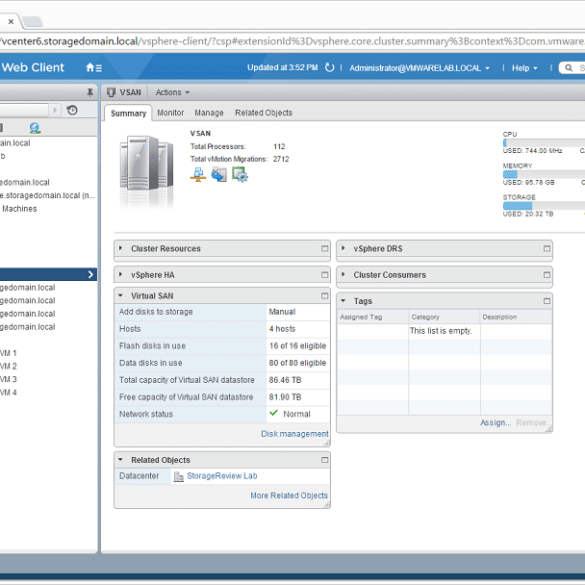
Task: Click the Remove tag link
Action: pyautogui.click(x=531, y=422)
